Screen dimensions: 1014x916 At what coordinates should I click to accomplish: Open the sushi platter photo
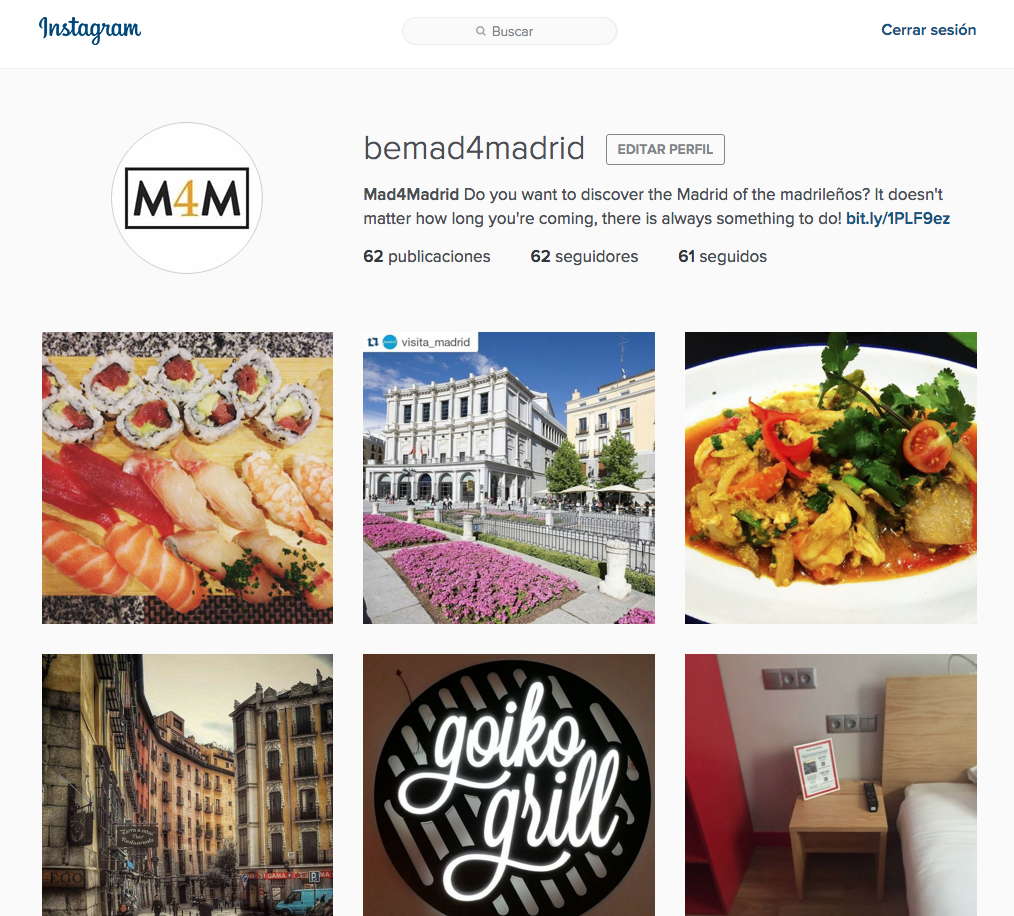(188, 478)
